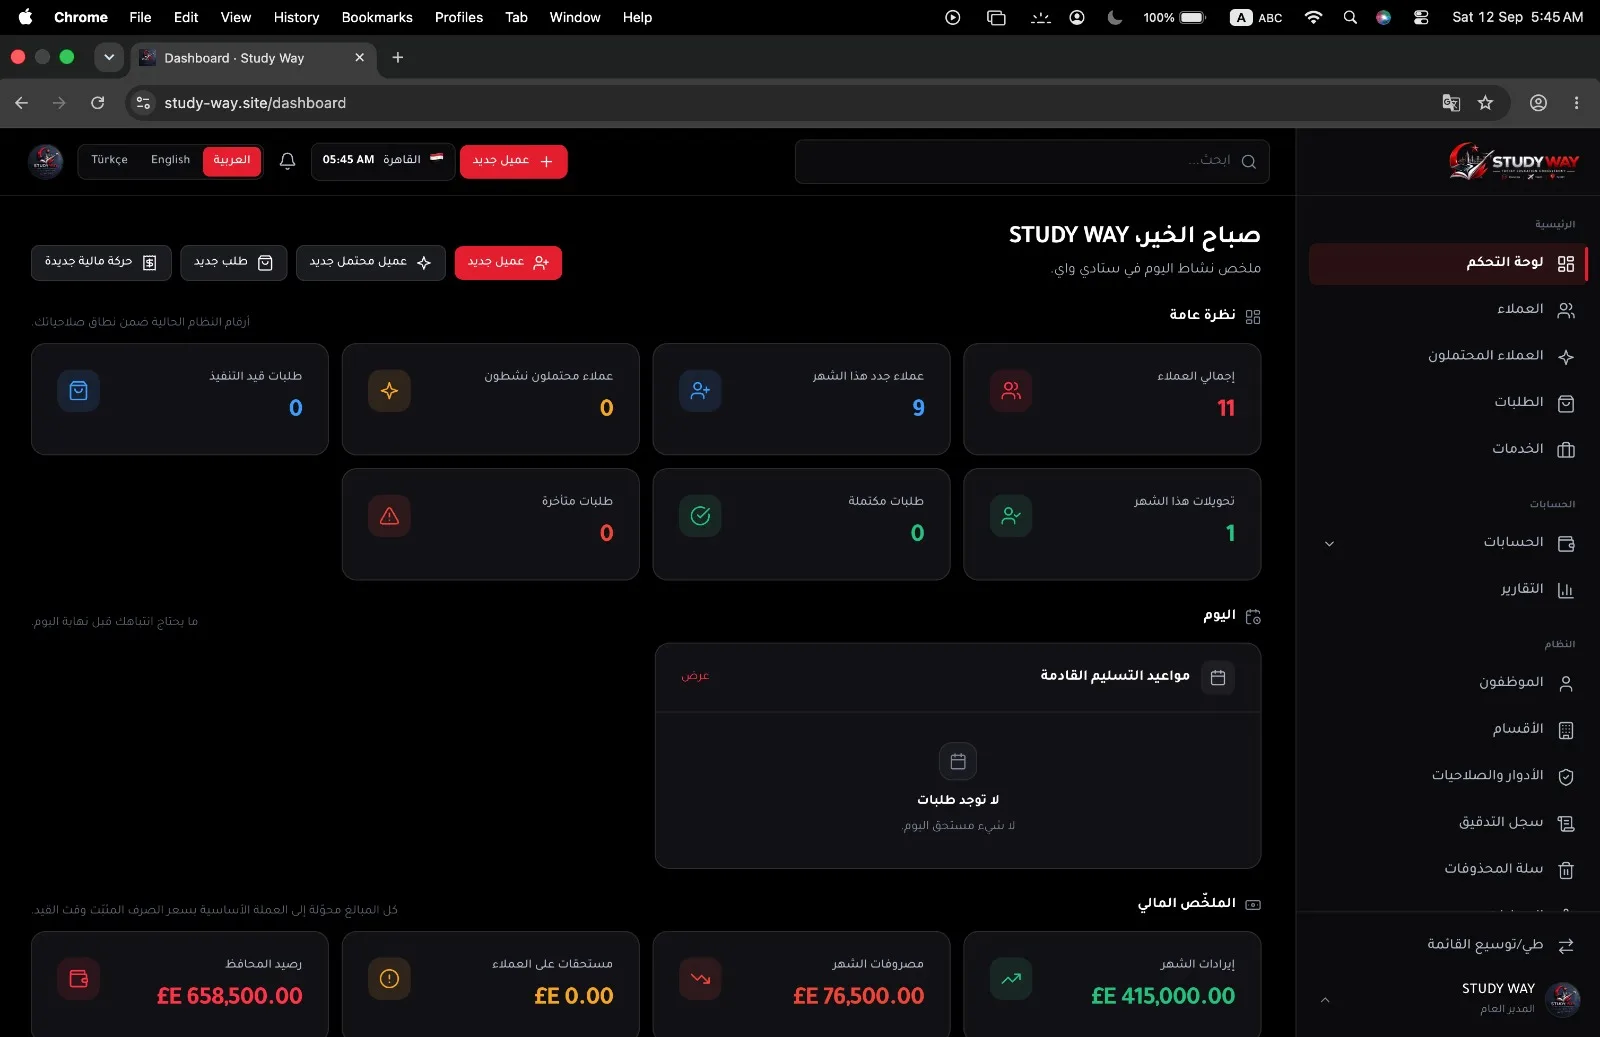Select the Dashboard · Study Way tab
The height and width of the screenshot is (1037, 1600).
point(253,58)
